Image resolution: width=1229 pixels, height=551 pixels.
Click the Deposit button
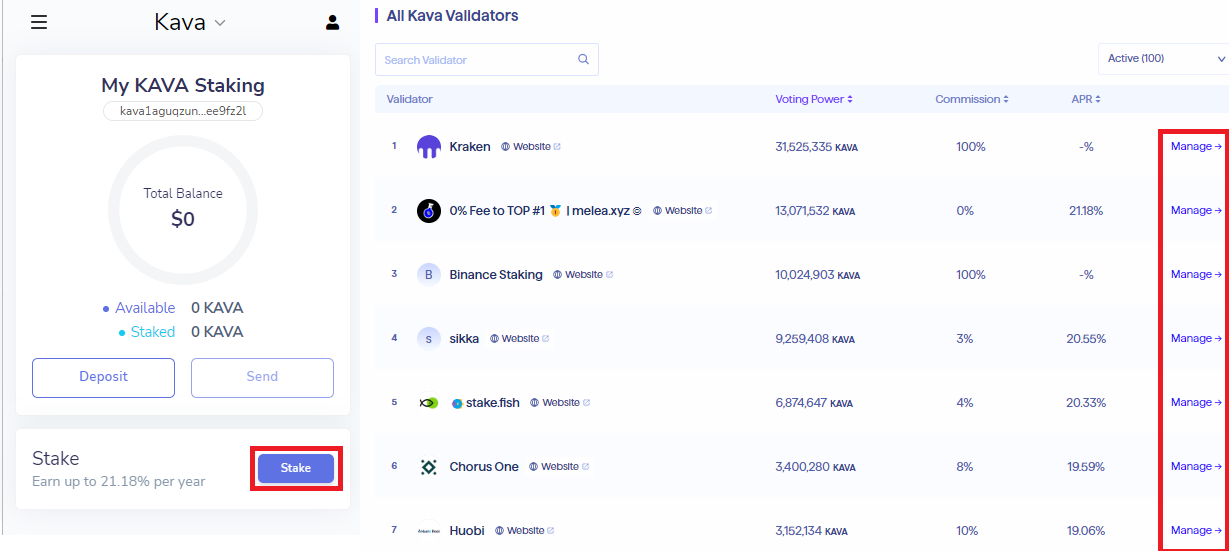point(103,377)
